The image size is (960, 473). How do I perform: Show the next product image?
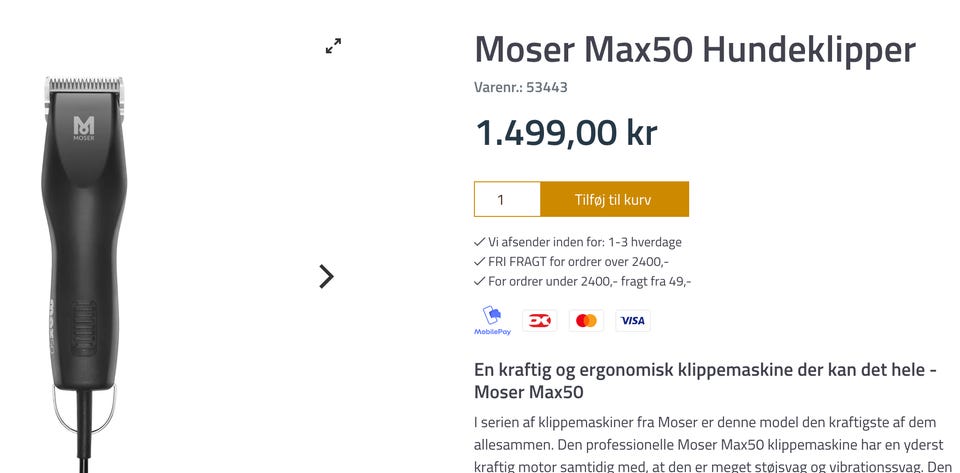(326, 276)
